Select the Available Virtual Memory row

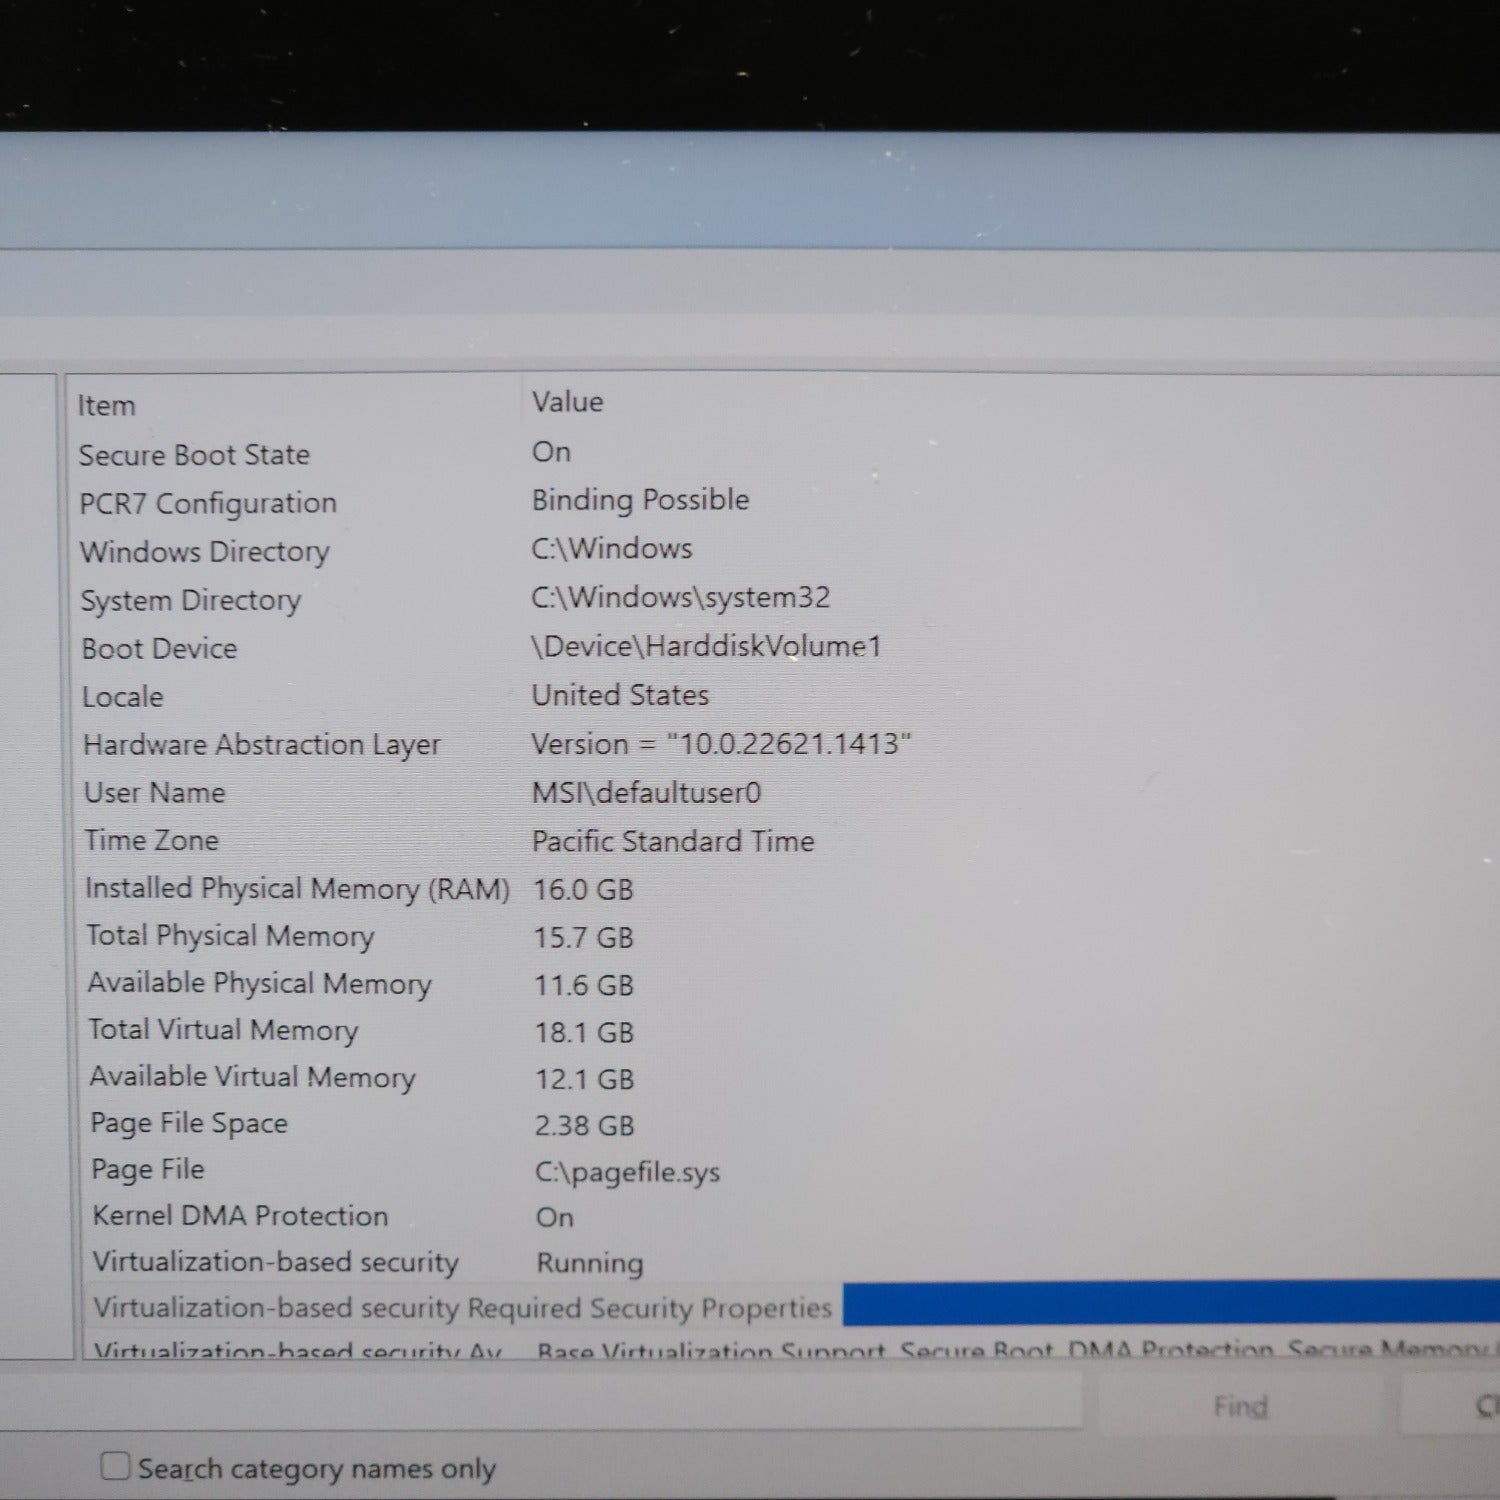pos(252,1077)
